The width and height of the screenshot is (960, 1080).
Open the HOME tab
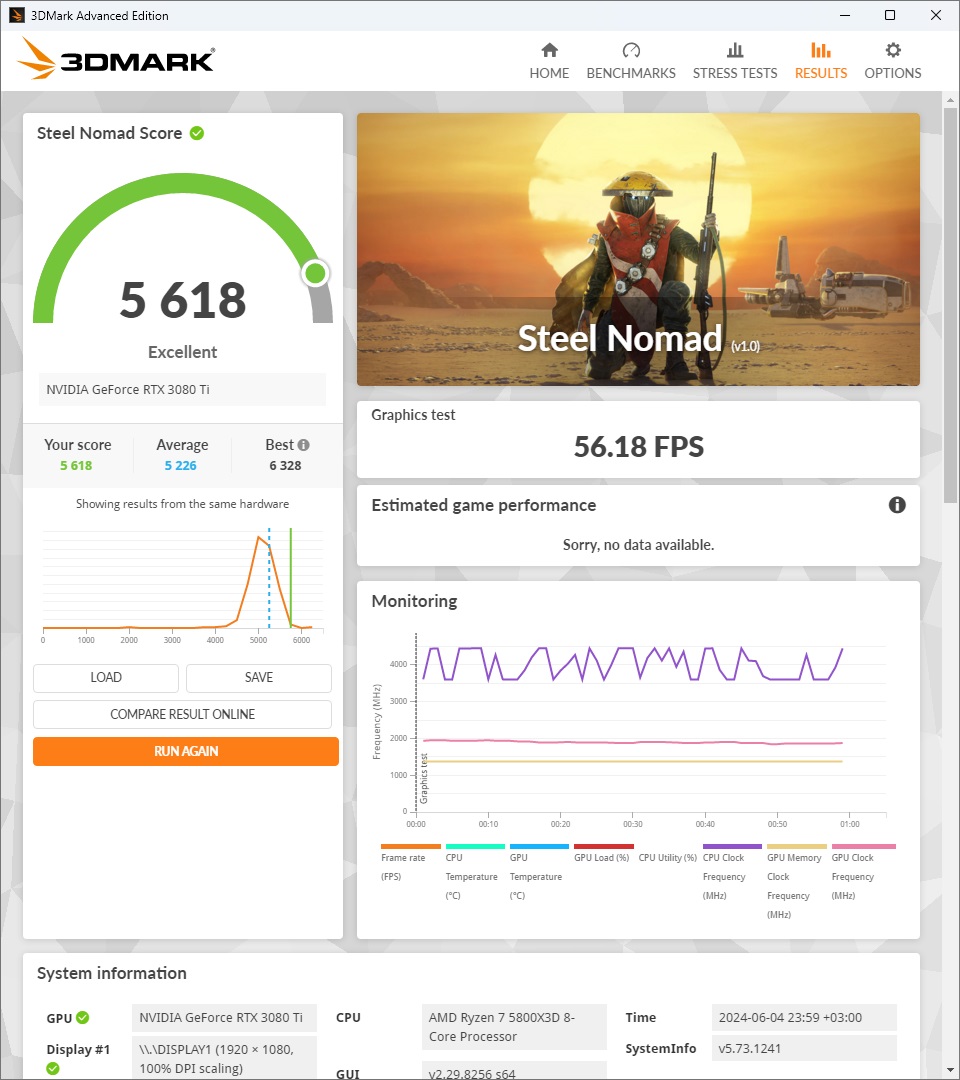(549, 61)
